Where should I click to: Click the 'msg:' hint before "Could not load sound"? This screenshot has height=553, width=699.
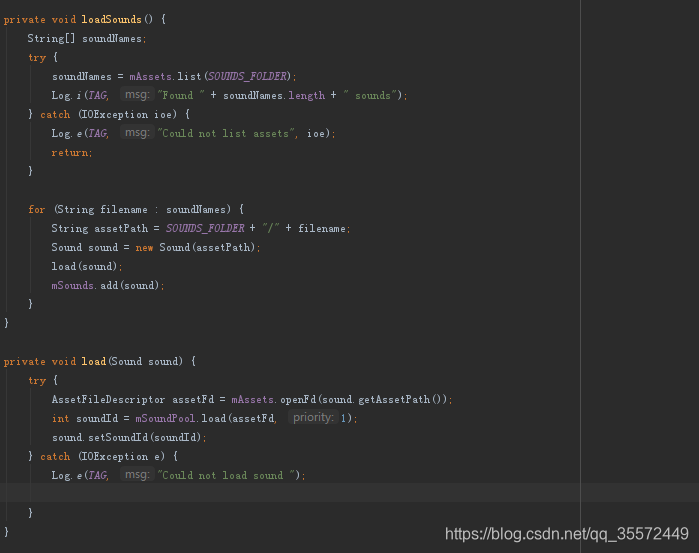click(x=137, y=475)
